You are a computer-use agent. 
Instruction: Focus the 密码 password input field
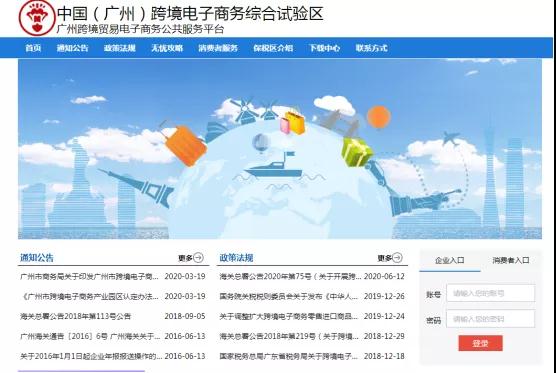[x=490, y=319]
